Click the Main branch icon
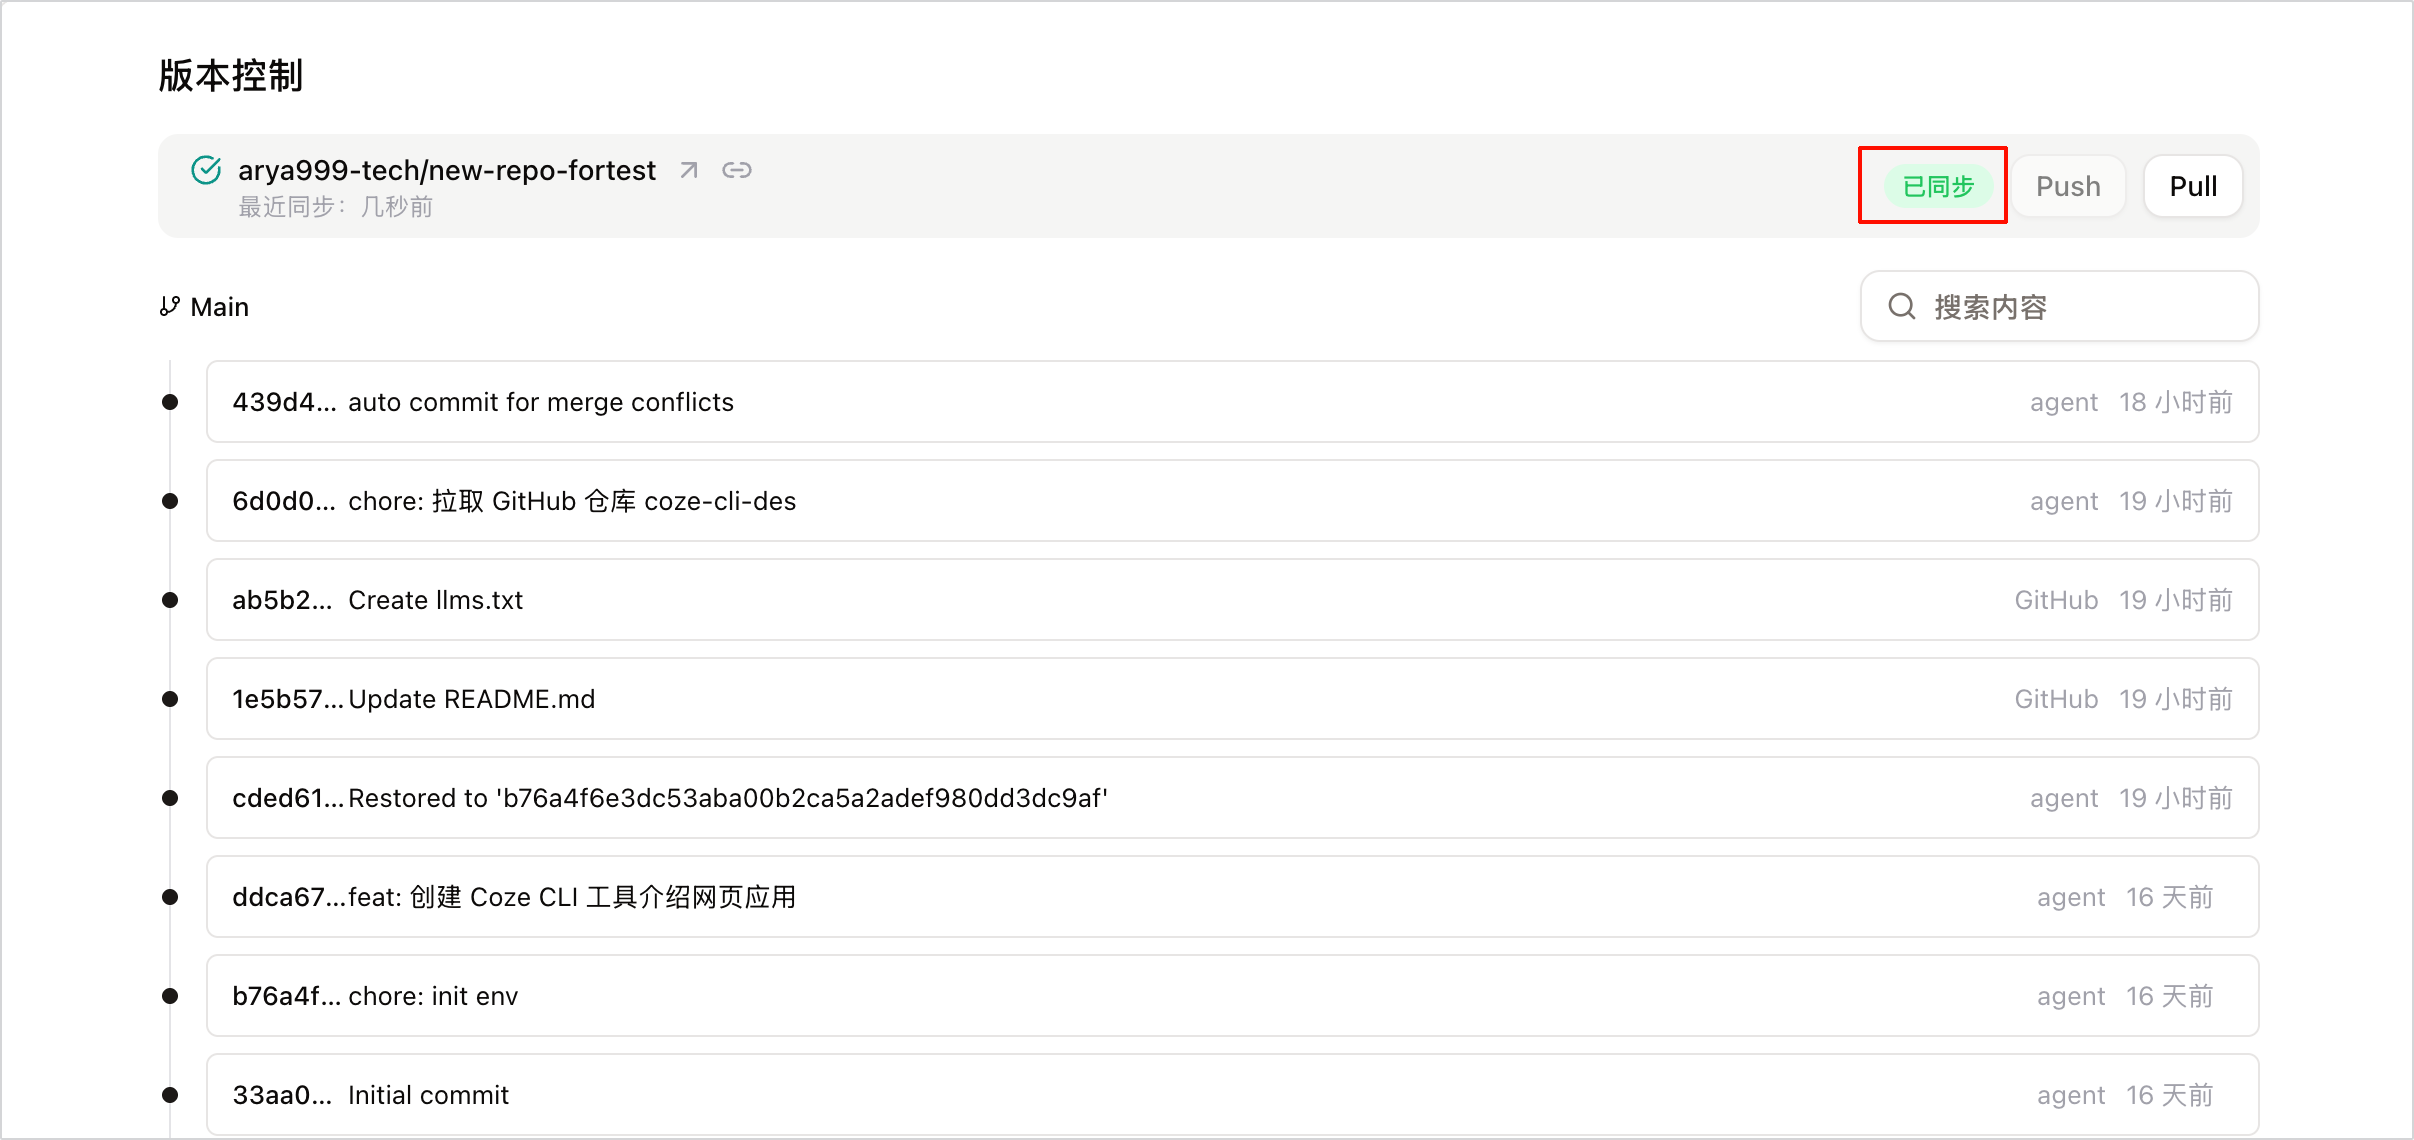This screenshot has height=1140, width=2414. [170, 306]
